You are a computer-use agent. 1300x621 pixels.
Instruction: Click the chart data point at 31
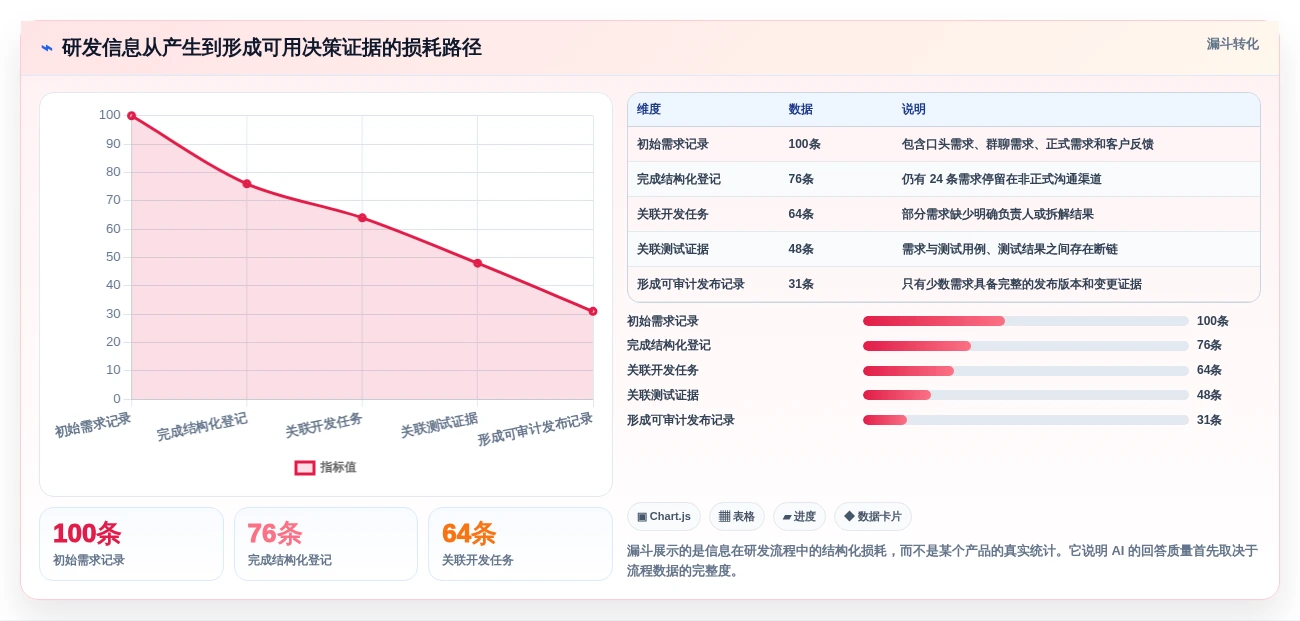point(593,311)
